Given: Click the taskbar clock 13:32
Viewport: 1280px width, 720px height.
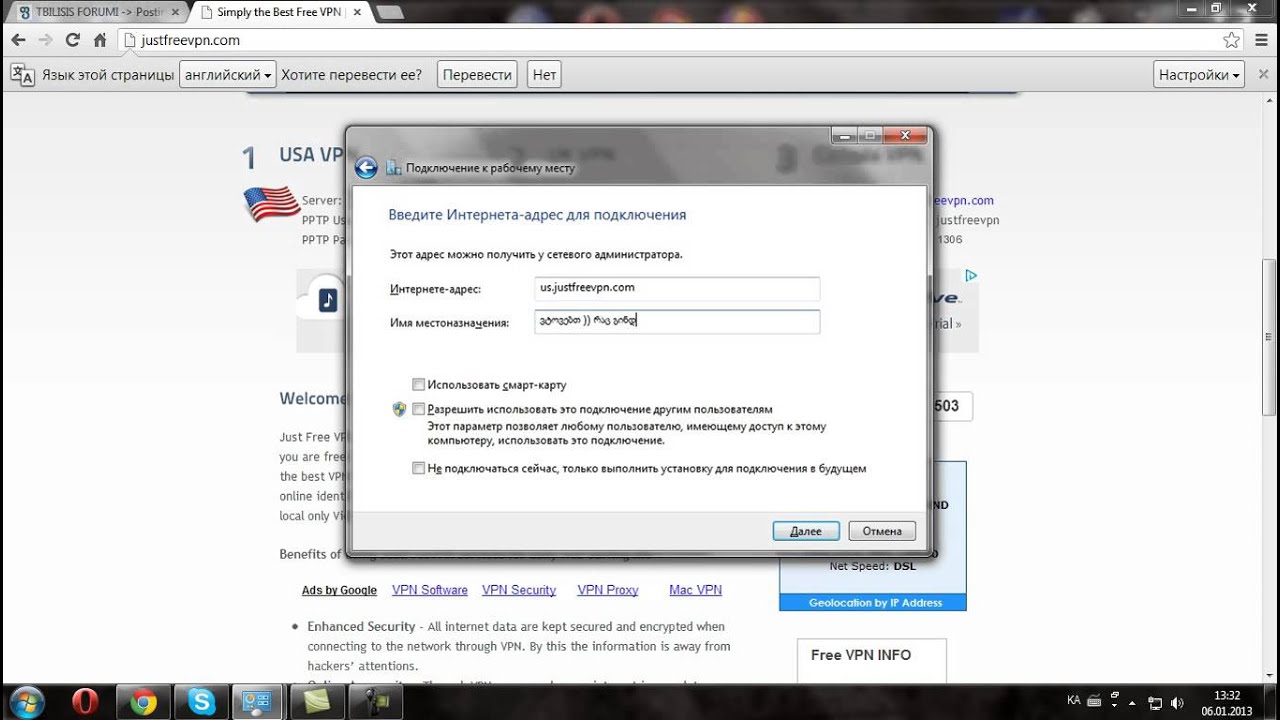Looking at the screenshot, I should [1226, 695].
